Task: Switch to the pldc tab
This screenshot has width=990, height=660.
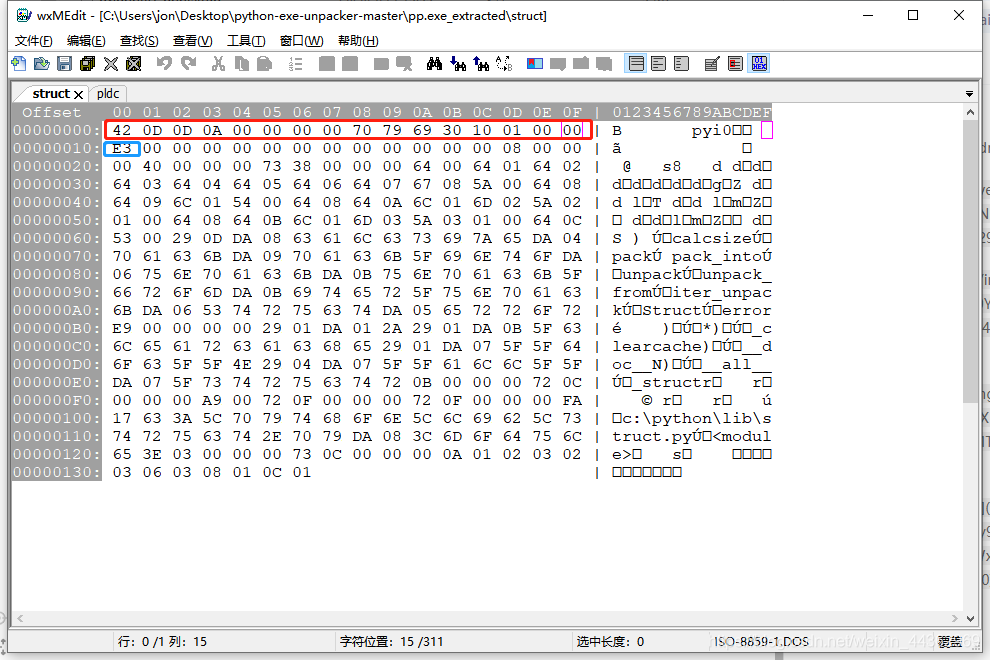Action: [x=108, y=93]
